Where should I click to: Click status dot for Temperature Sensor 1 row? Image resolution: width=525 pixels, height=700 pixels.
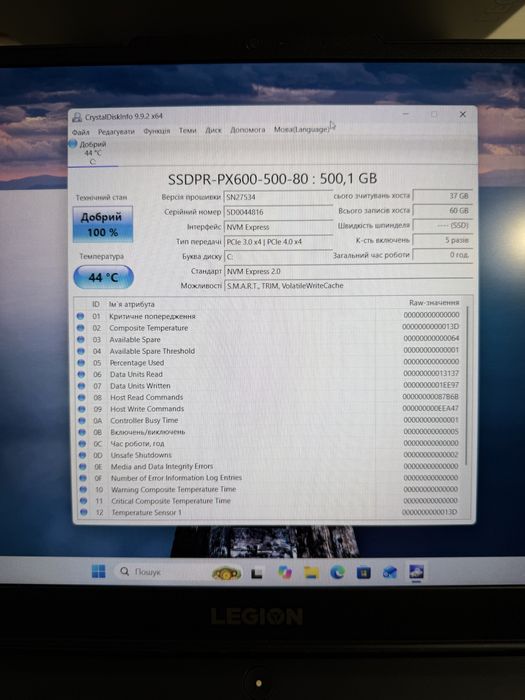tap(83, 512)
